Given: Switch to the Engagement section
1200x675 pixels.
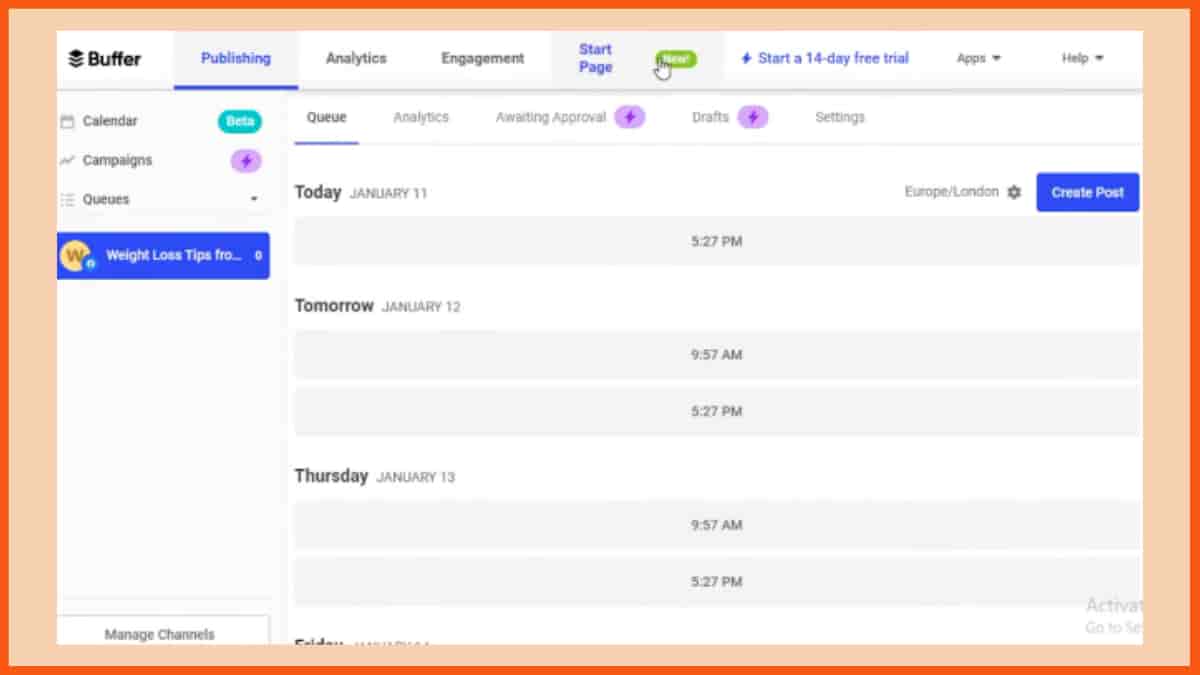Looking at the screenshot, I should pyautogui.click(x=482, y=58).
